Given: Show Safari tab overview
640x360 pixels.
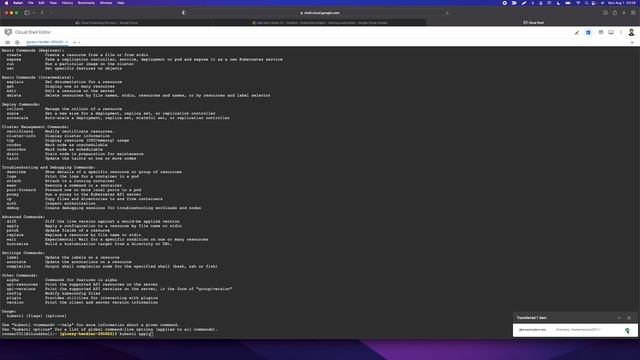Looking at the screenshot, I should point(633,13).
